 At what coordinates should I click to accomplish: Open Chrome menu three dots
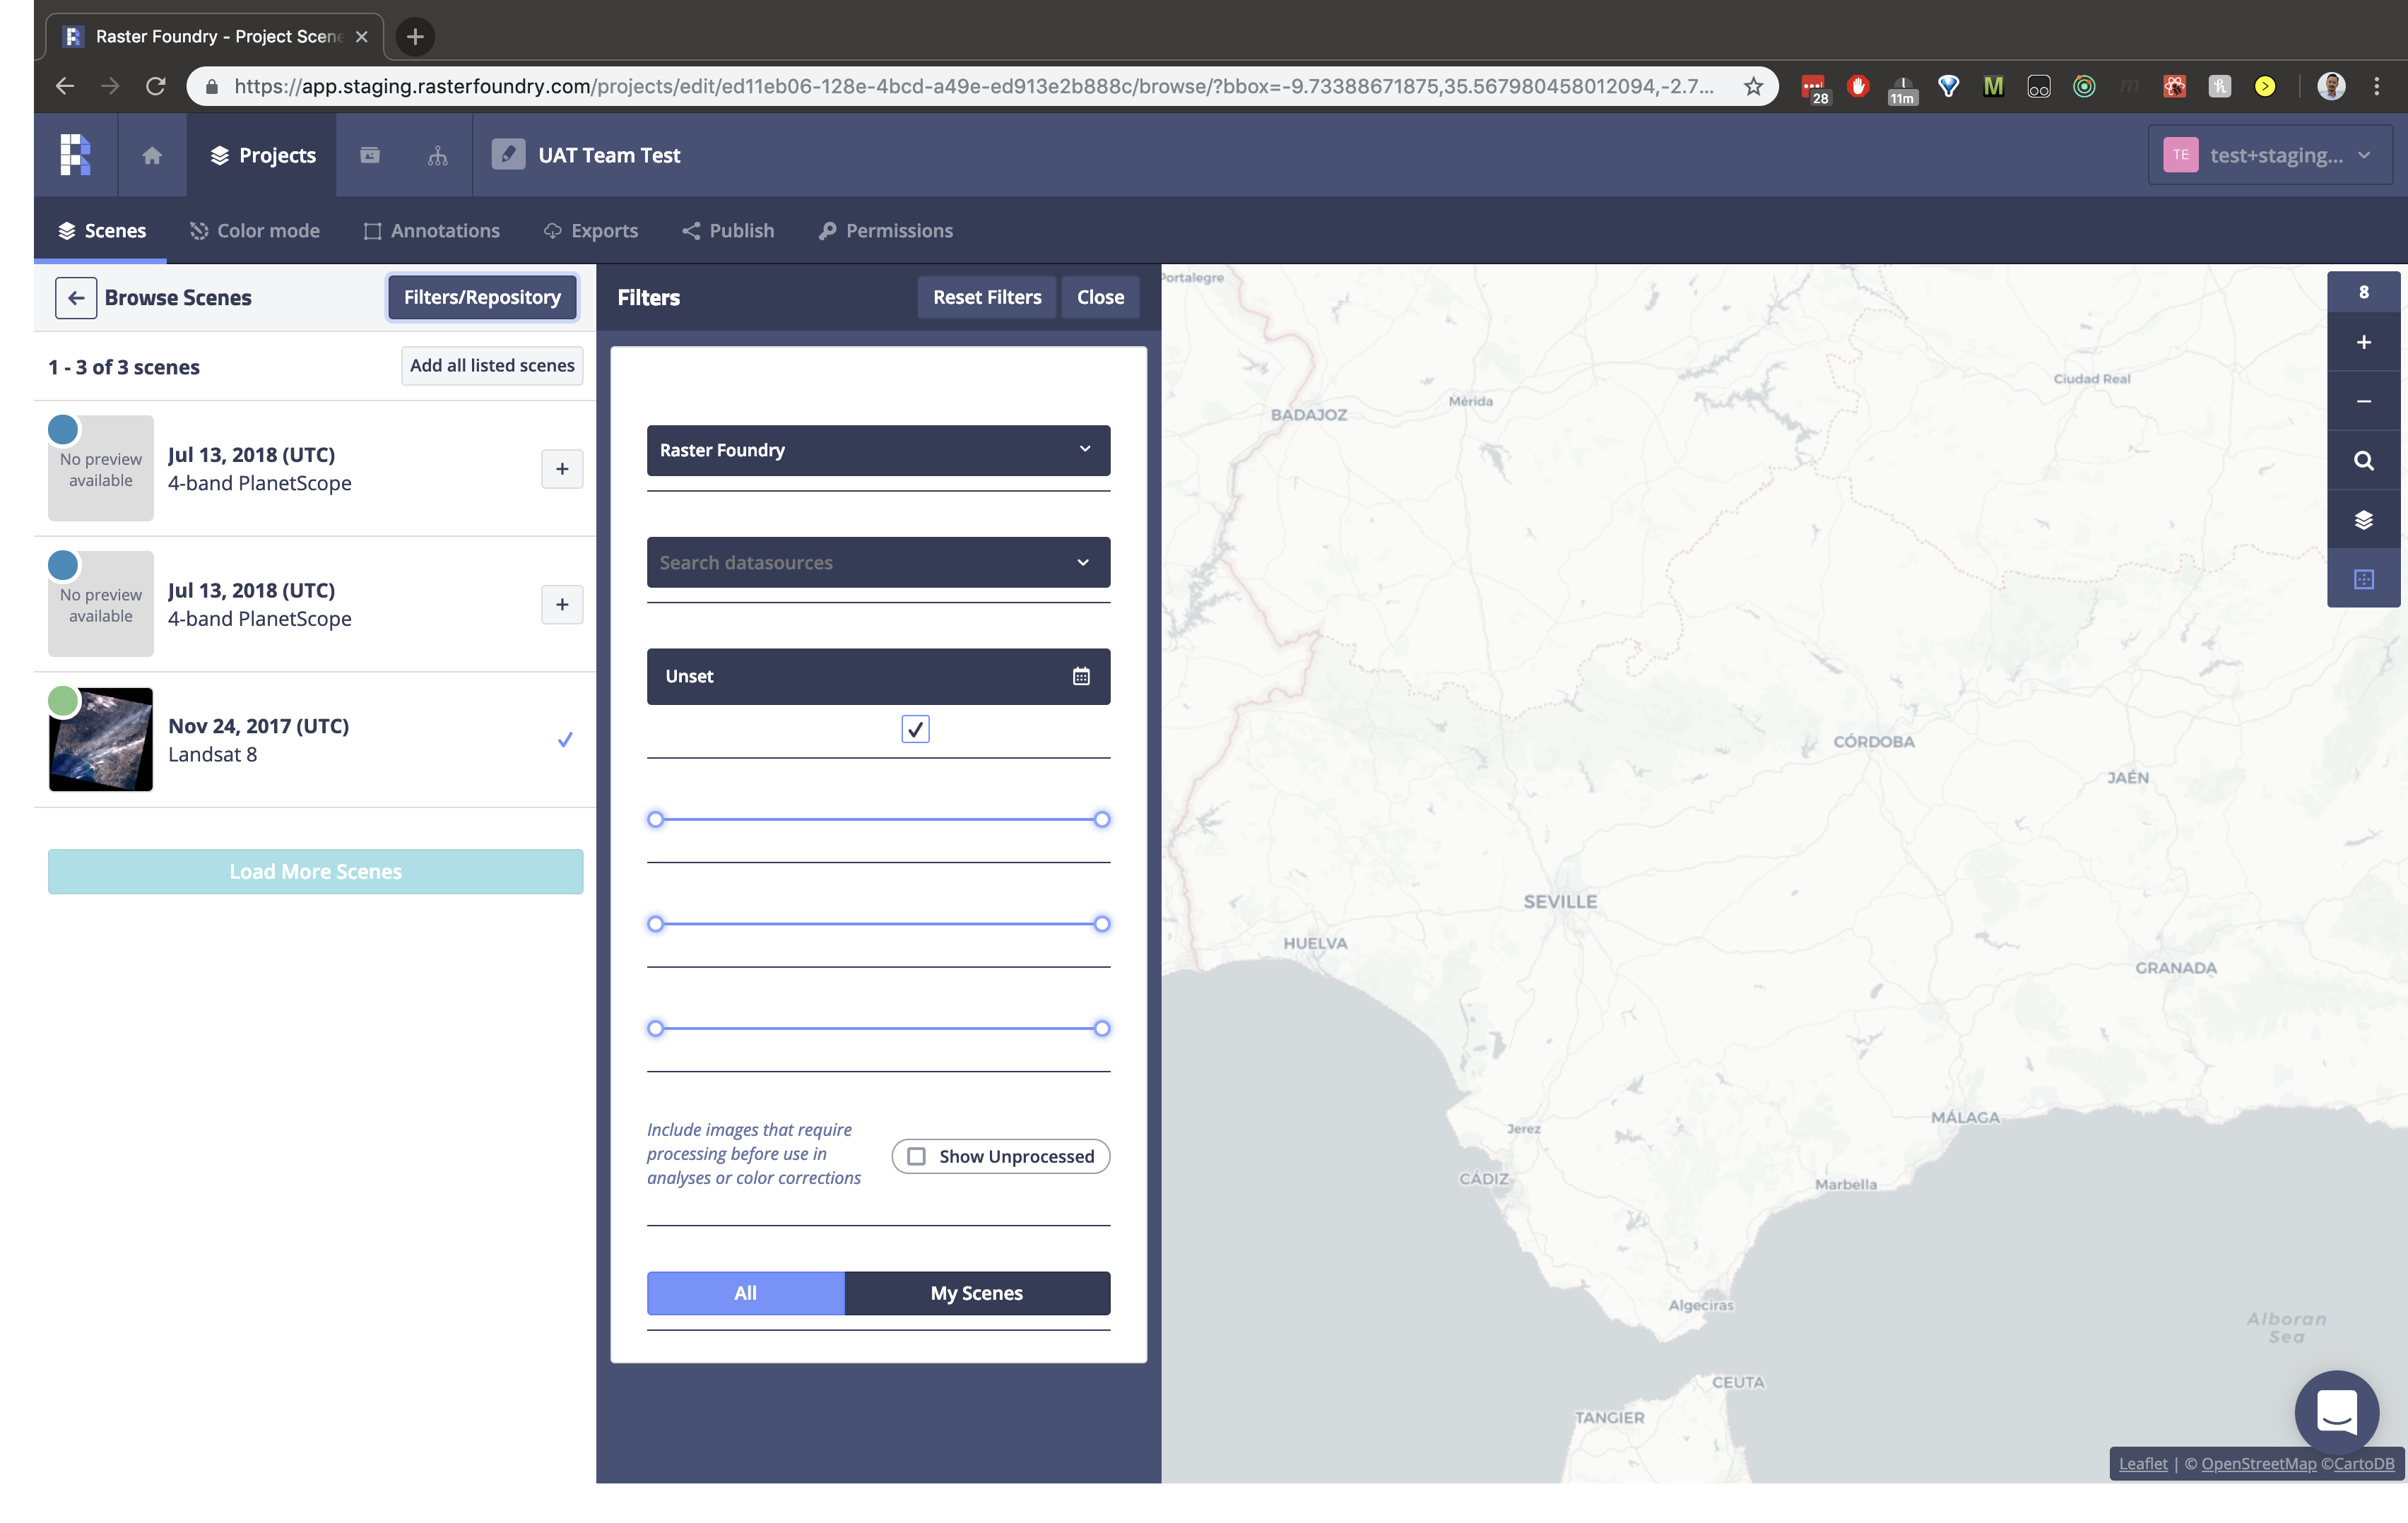(x=2377, y=86)
